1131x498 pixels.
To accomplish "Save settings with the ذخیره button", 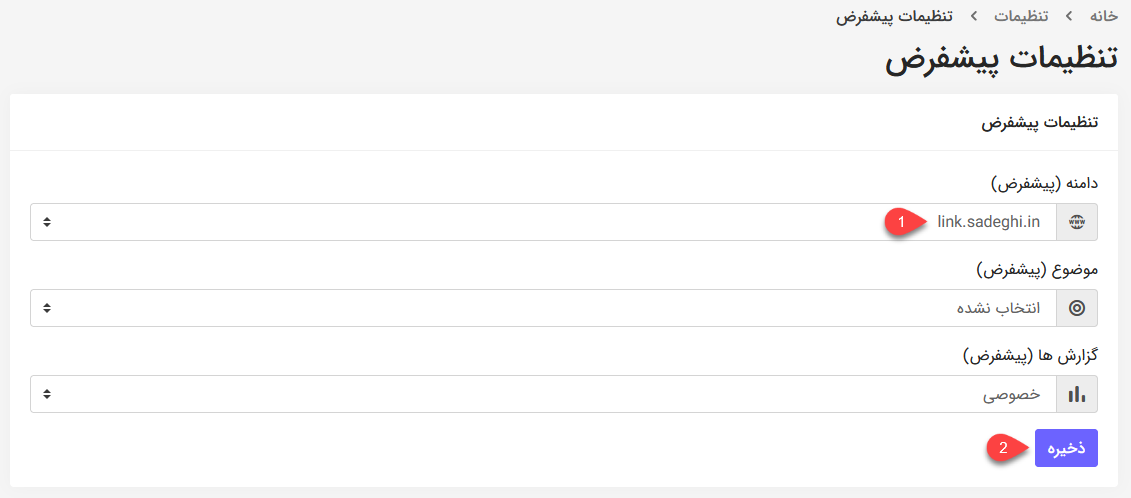I will [x=1066, y=448].
